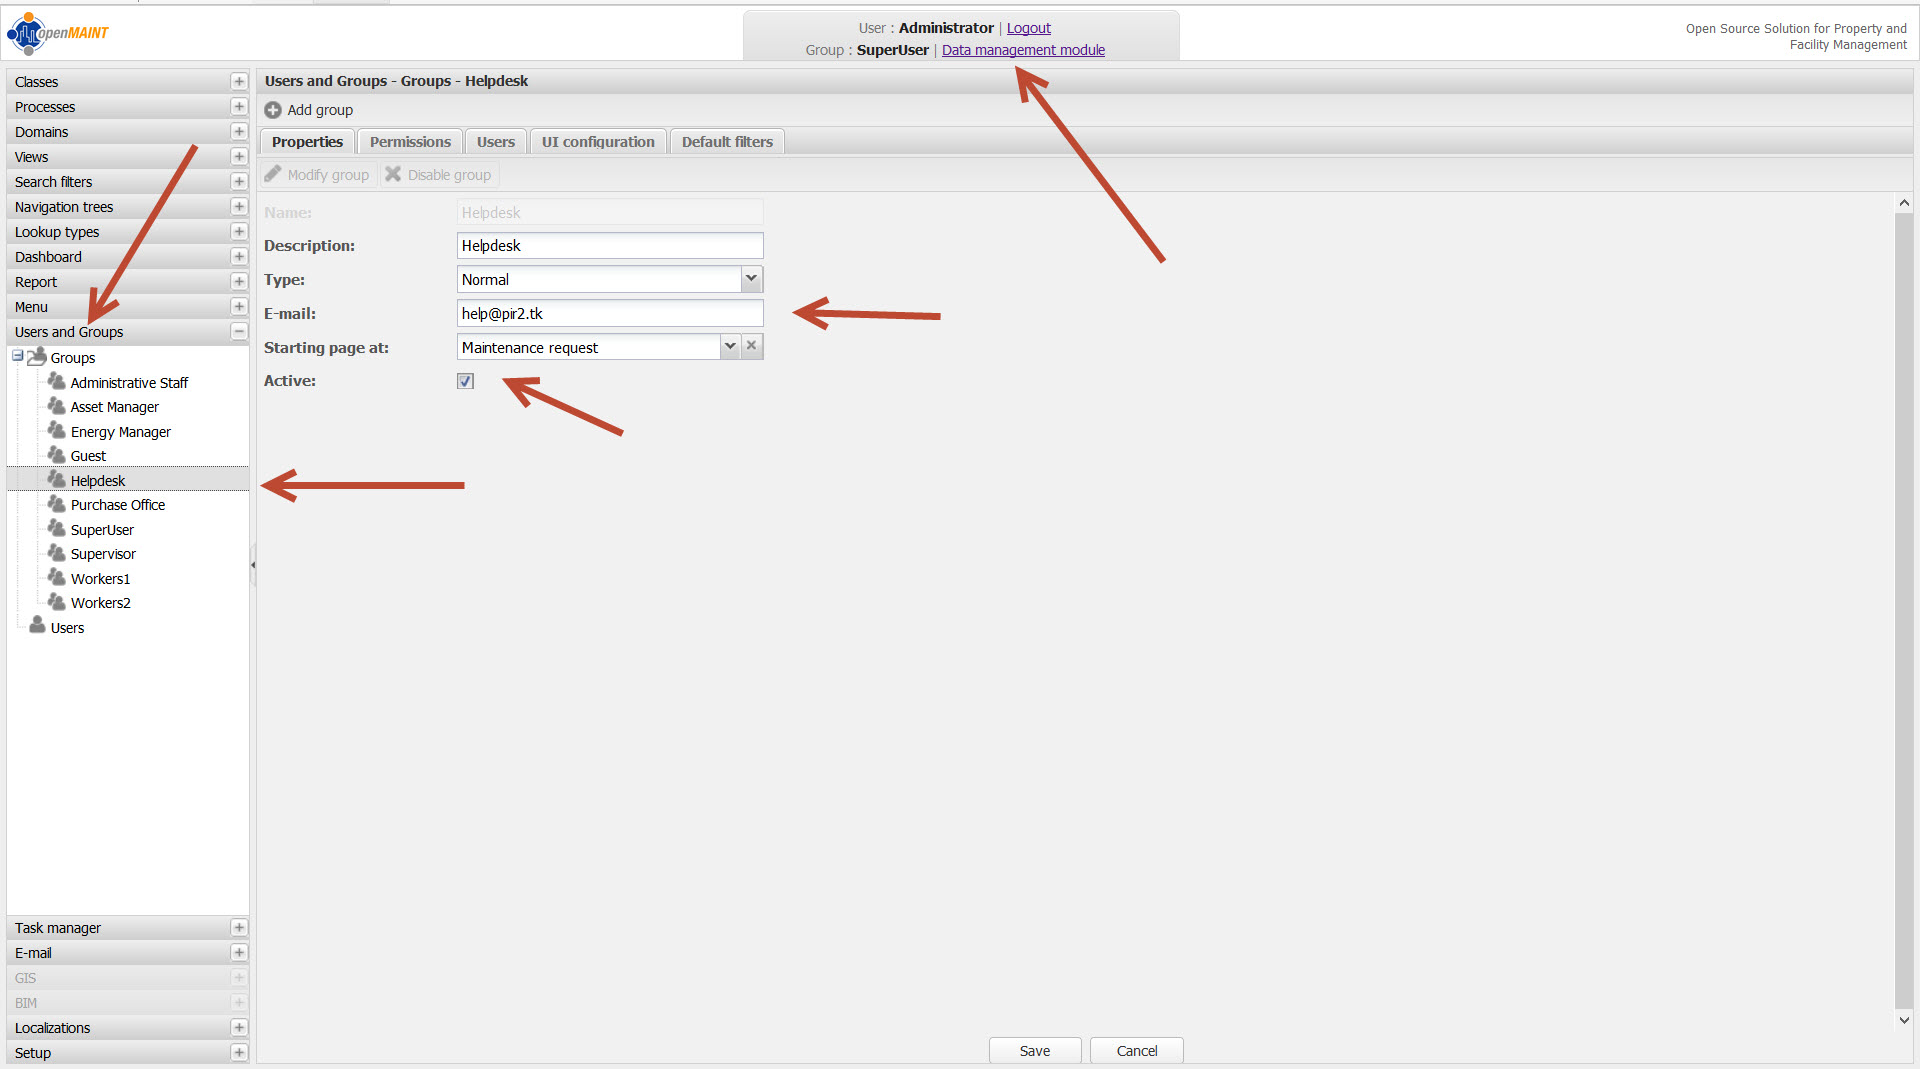This screenshot has width=1920, height=1069.
Task: Click the SuperUser group icon
Action: [57, 529]
